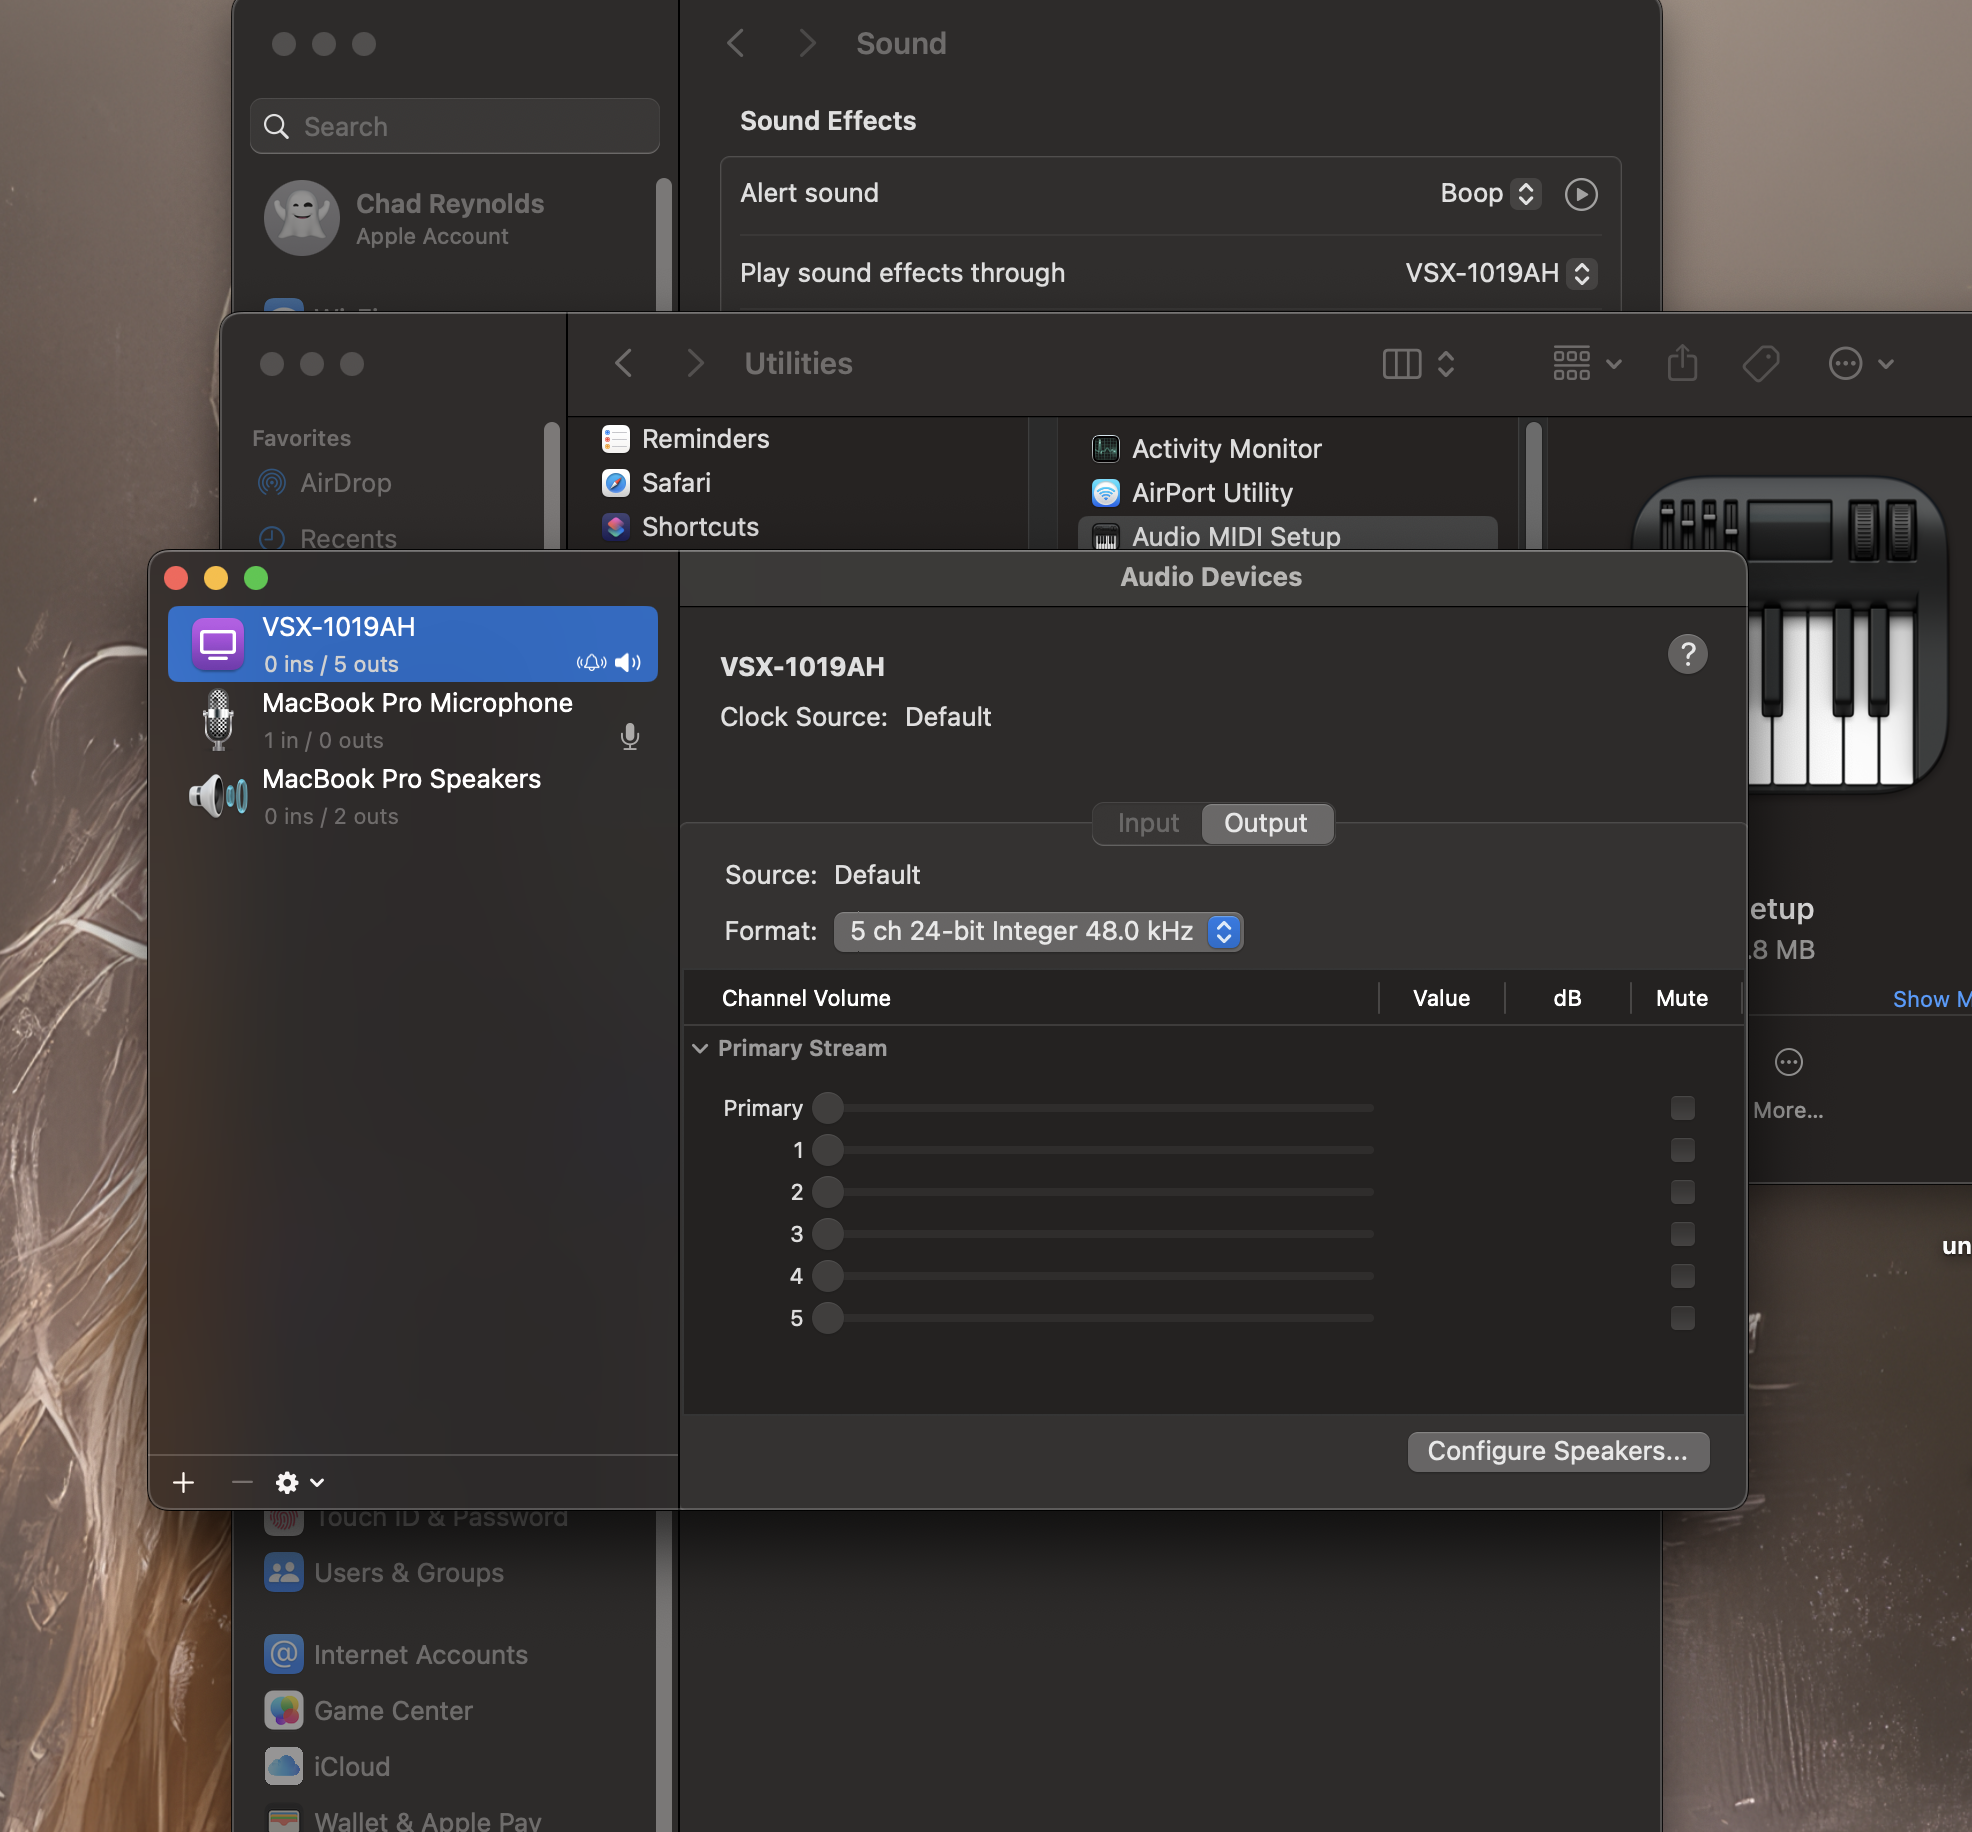Image resolution: width=1972 pixels, height=1832 pixels.
Task: Click the plus add device button
Action: pyautogui.click(x=183, y=1482)
